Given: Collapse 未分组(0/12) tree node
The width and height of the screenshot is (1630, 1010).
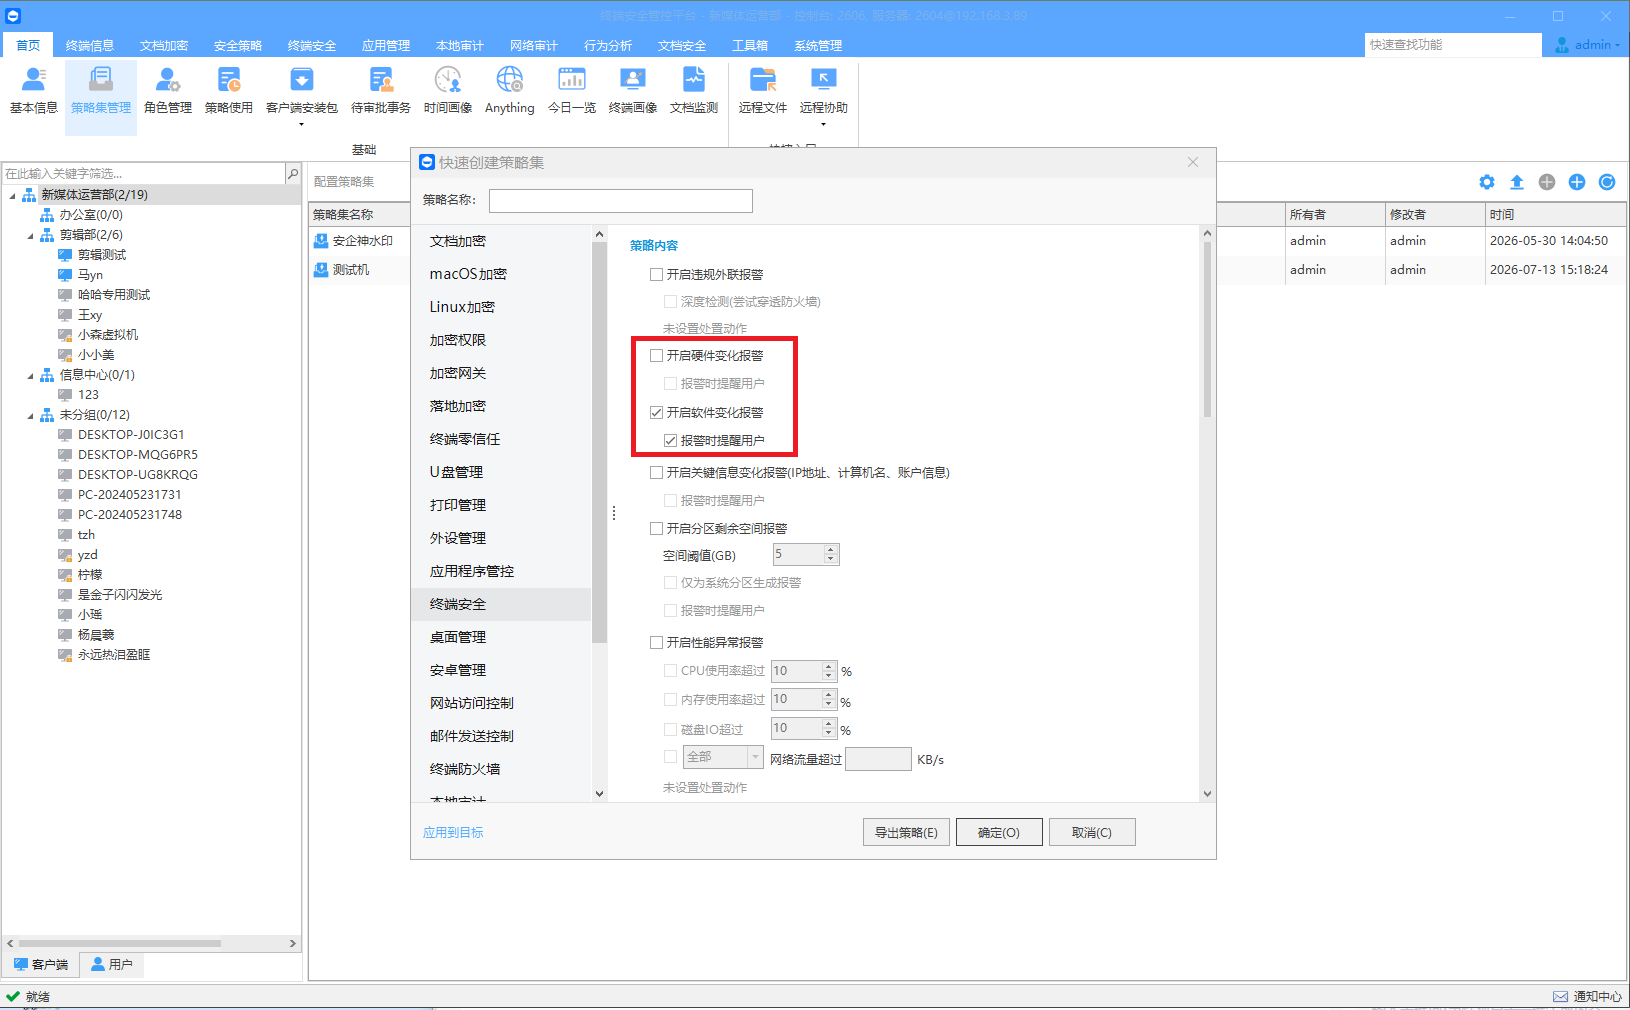Looking at the screenshot, I should coord(30,415).
